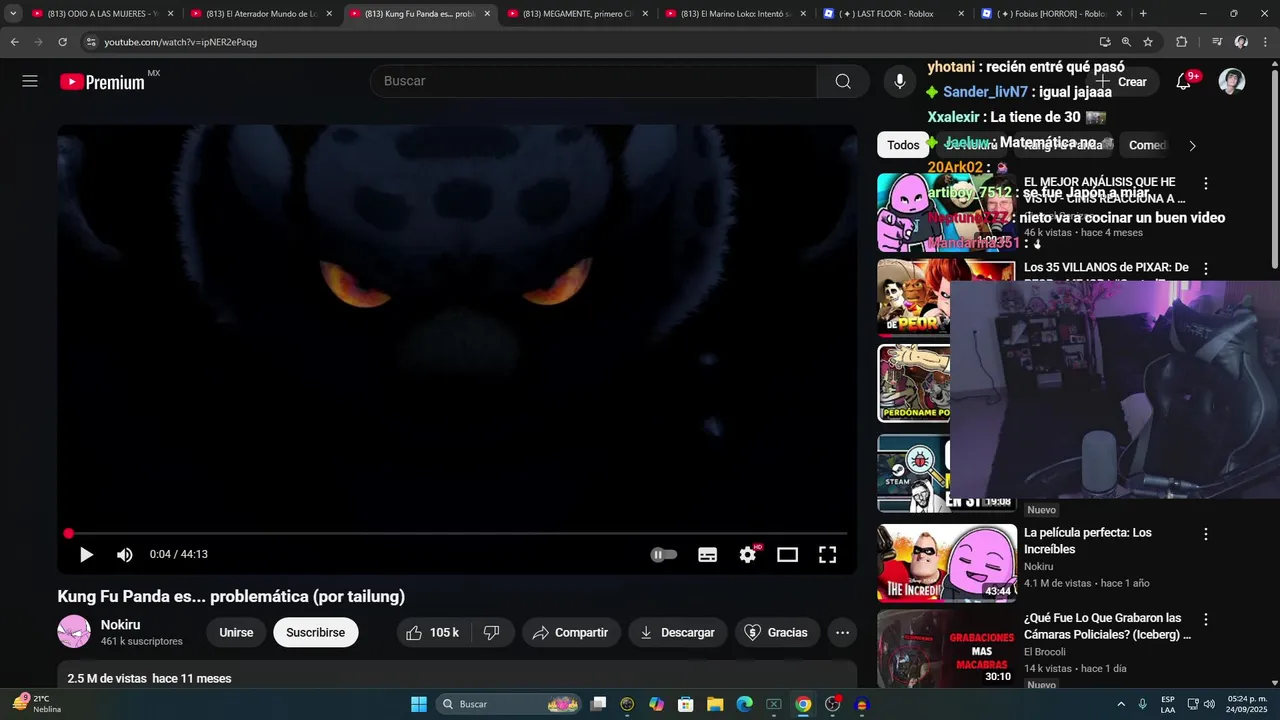Open the weather widget showing 21°C
Screen dimensions: 1280x720
coord(37,704)
